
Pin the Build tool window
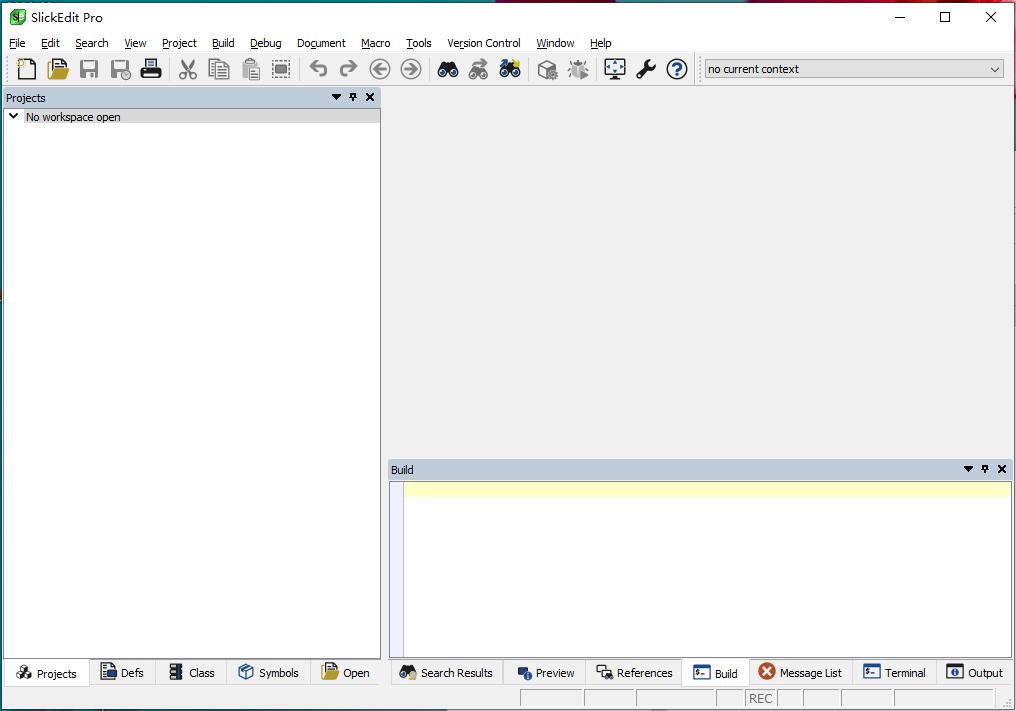pyautogui.click(x=985, y=469)
